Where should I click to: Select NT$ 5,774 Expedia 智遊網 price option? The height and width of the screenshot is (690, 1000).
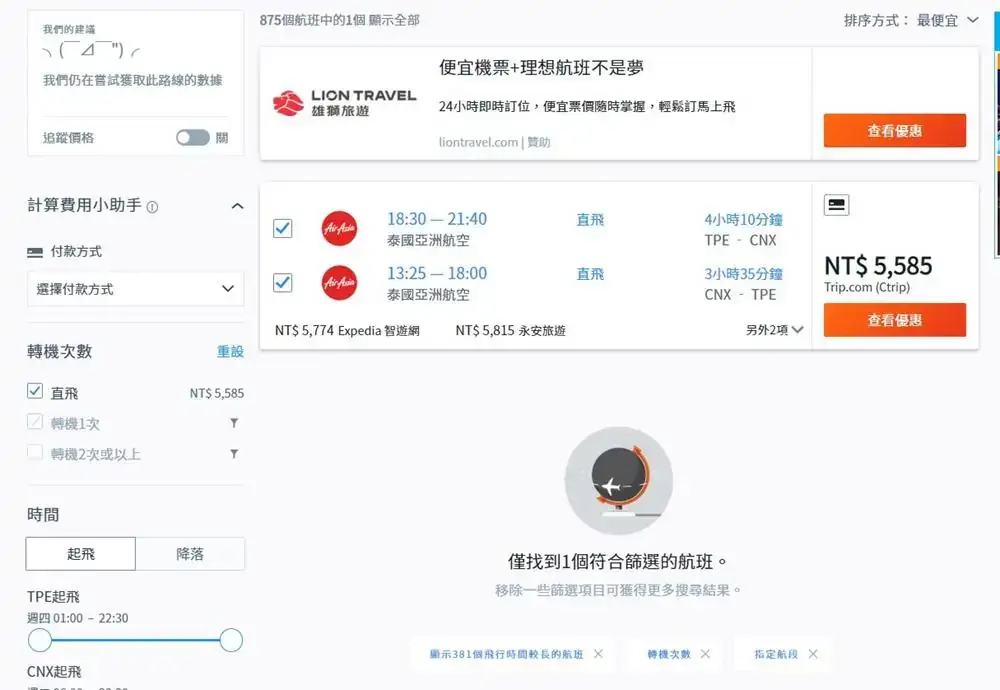[x=347, y=330]
